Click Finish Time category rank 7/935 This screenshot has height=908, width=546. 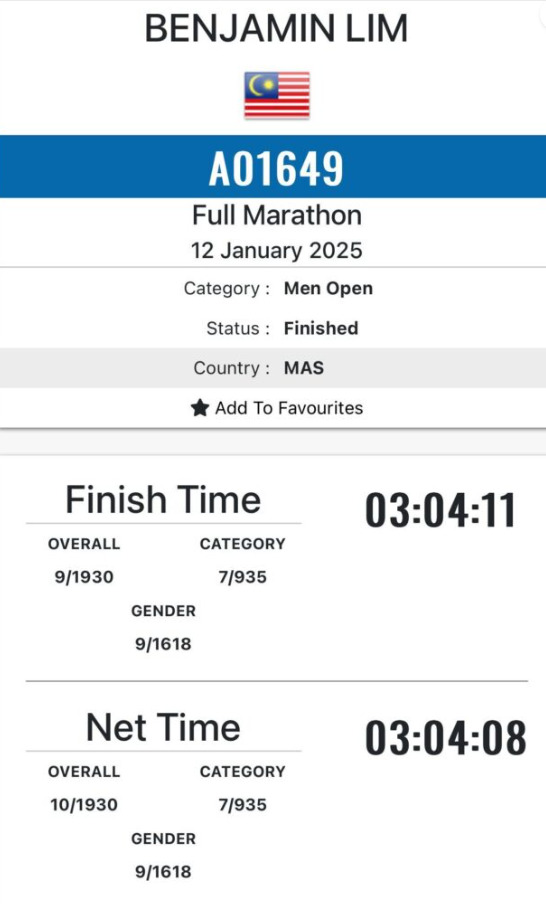pos(243,577)
